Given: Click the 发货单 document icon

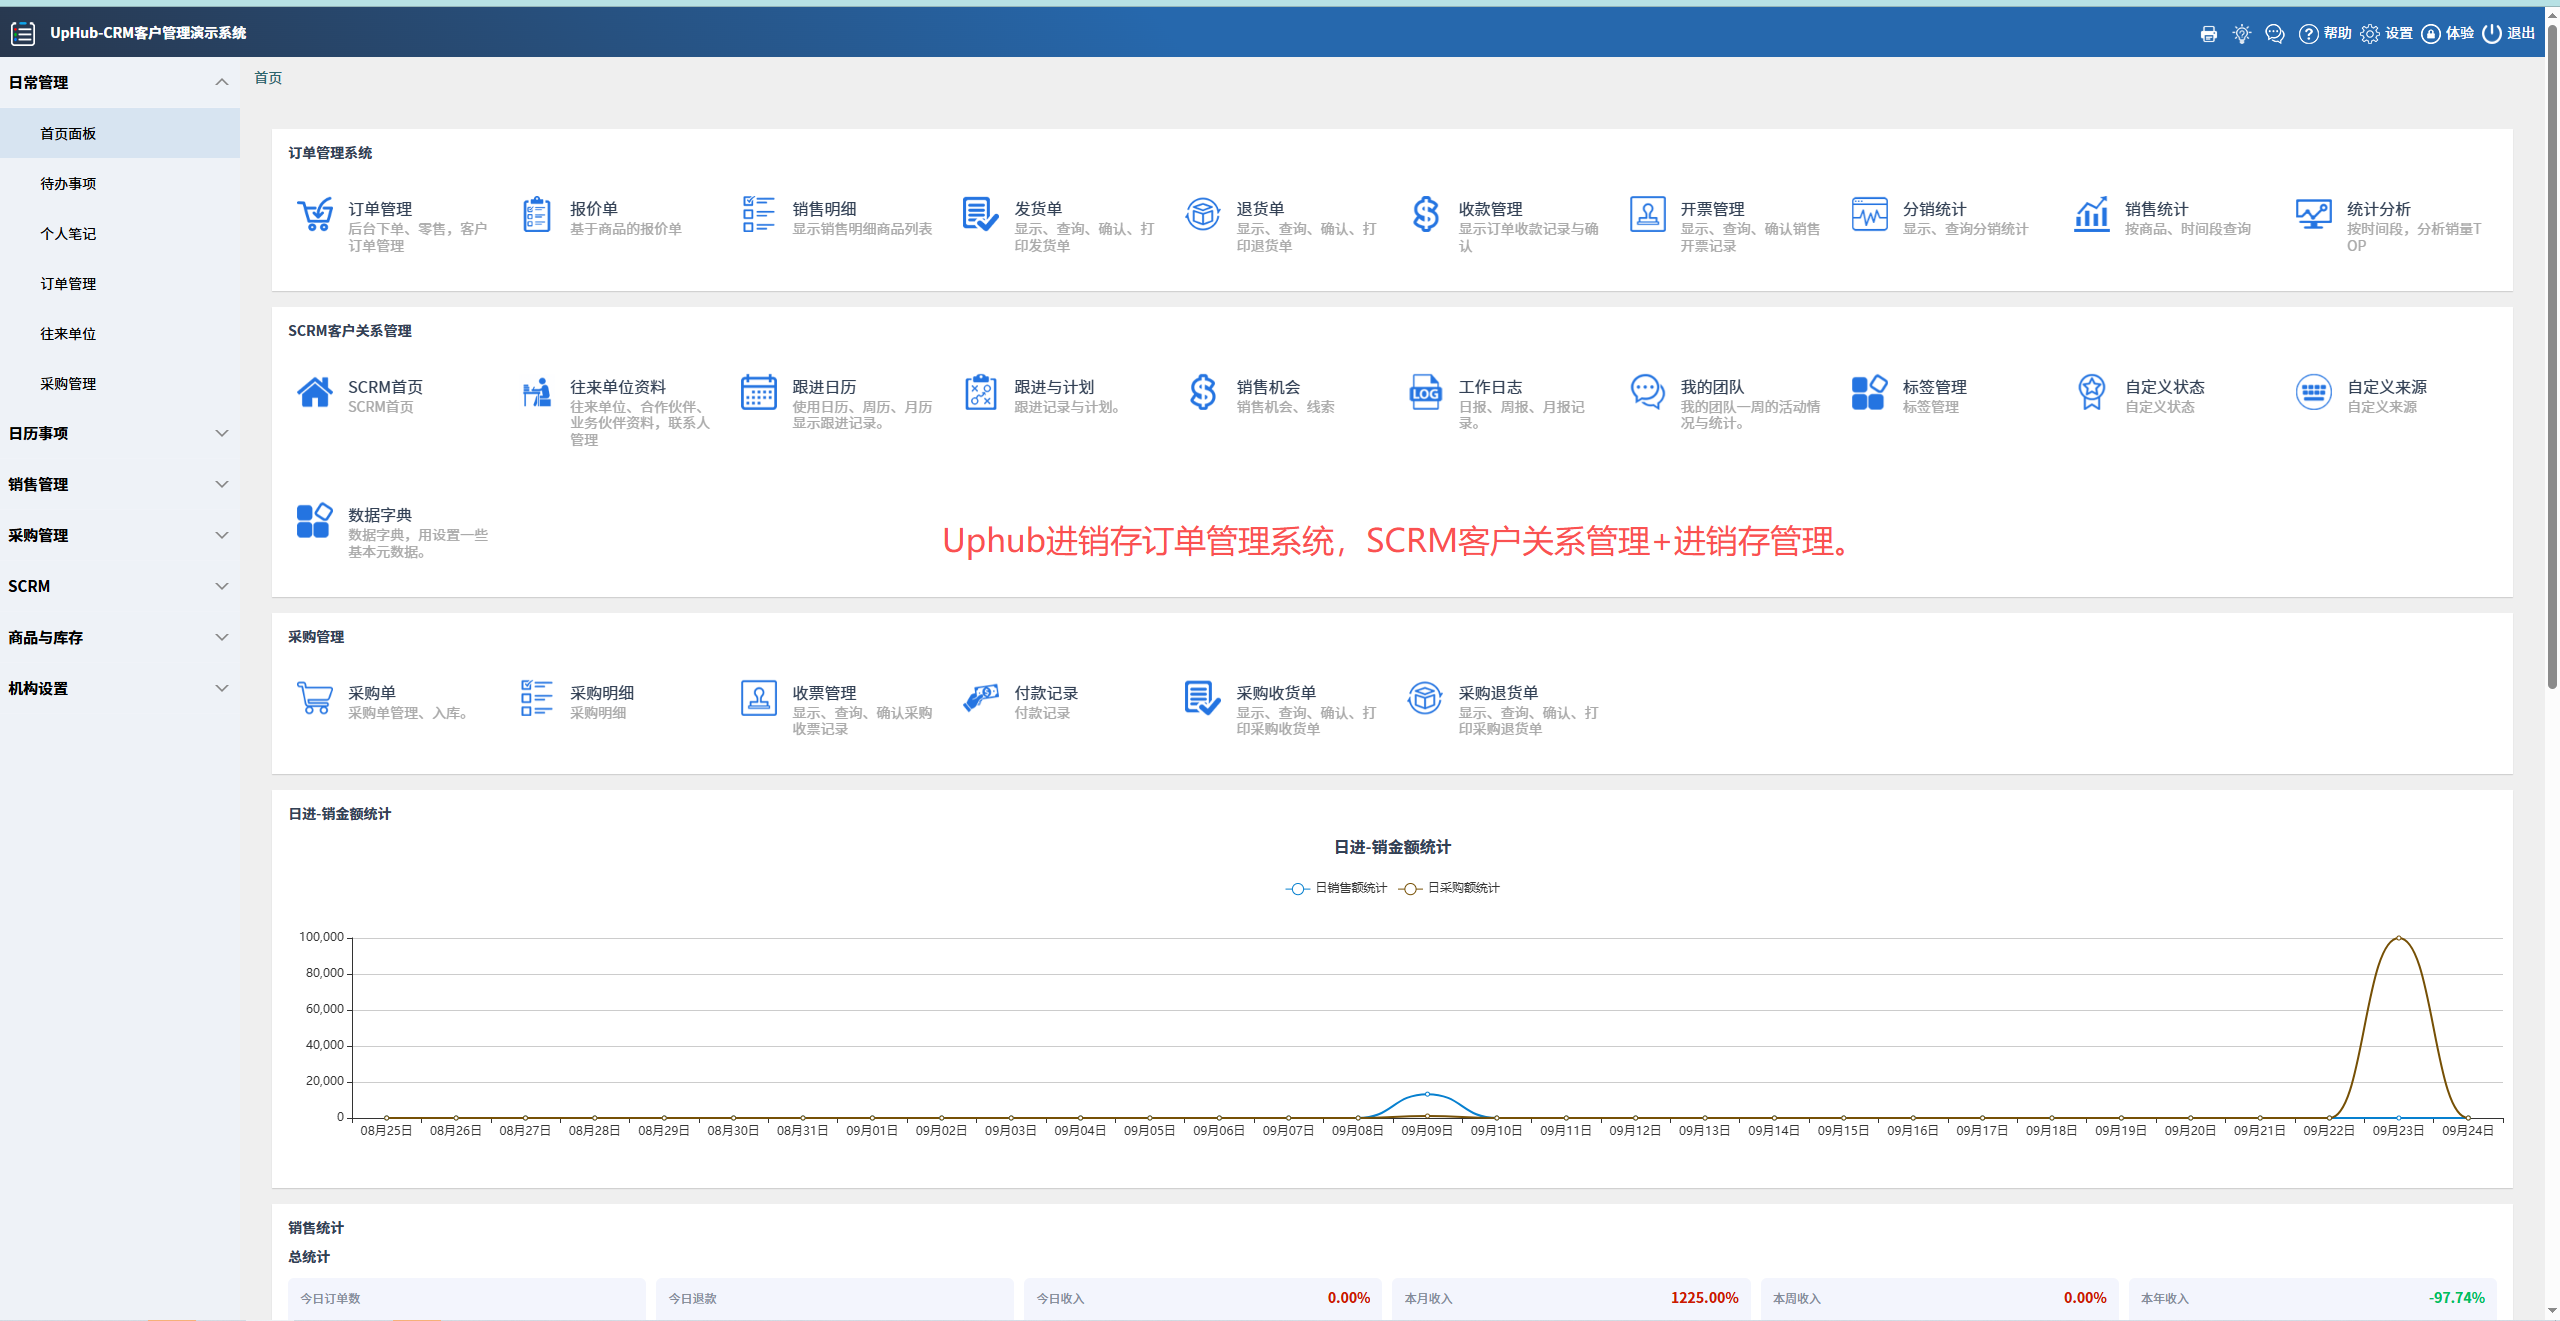Looking at the screenshot, I should [x=980, y=214].
